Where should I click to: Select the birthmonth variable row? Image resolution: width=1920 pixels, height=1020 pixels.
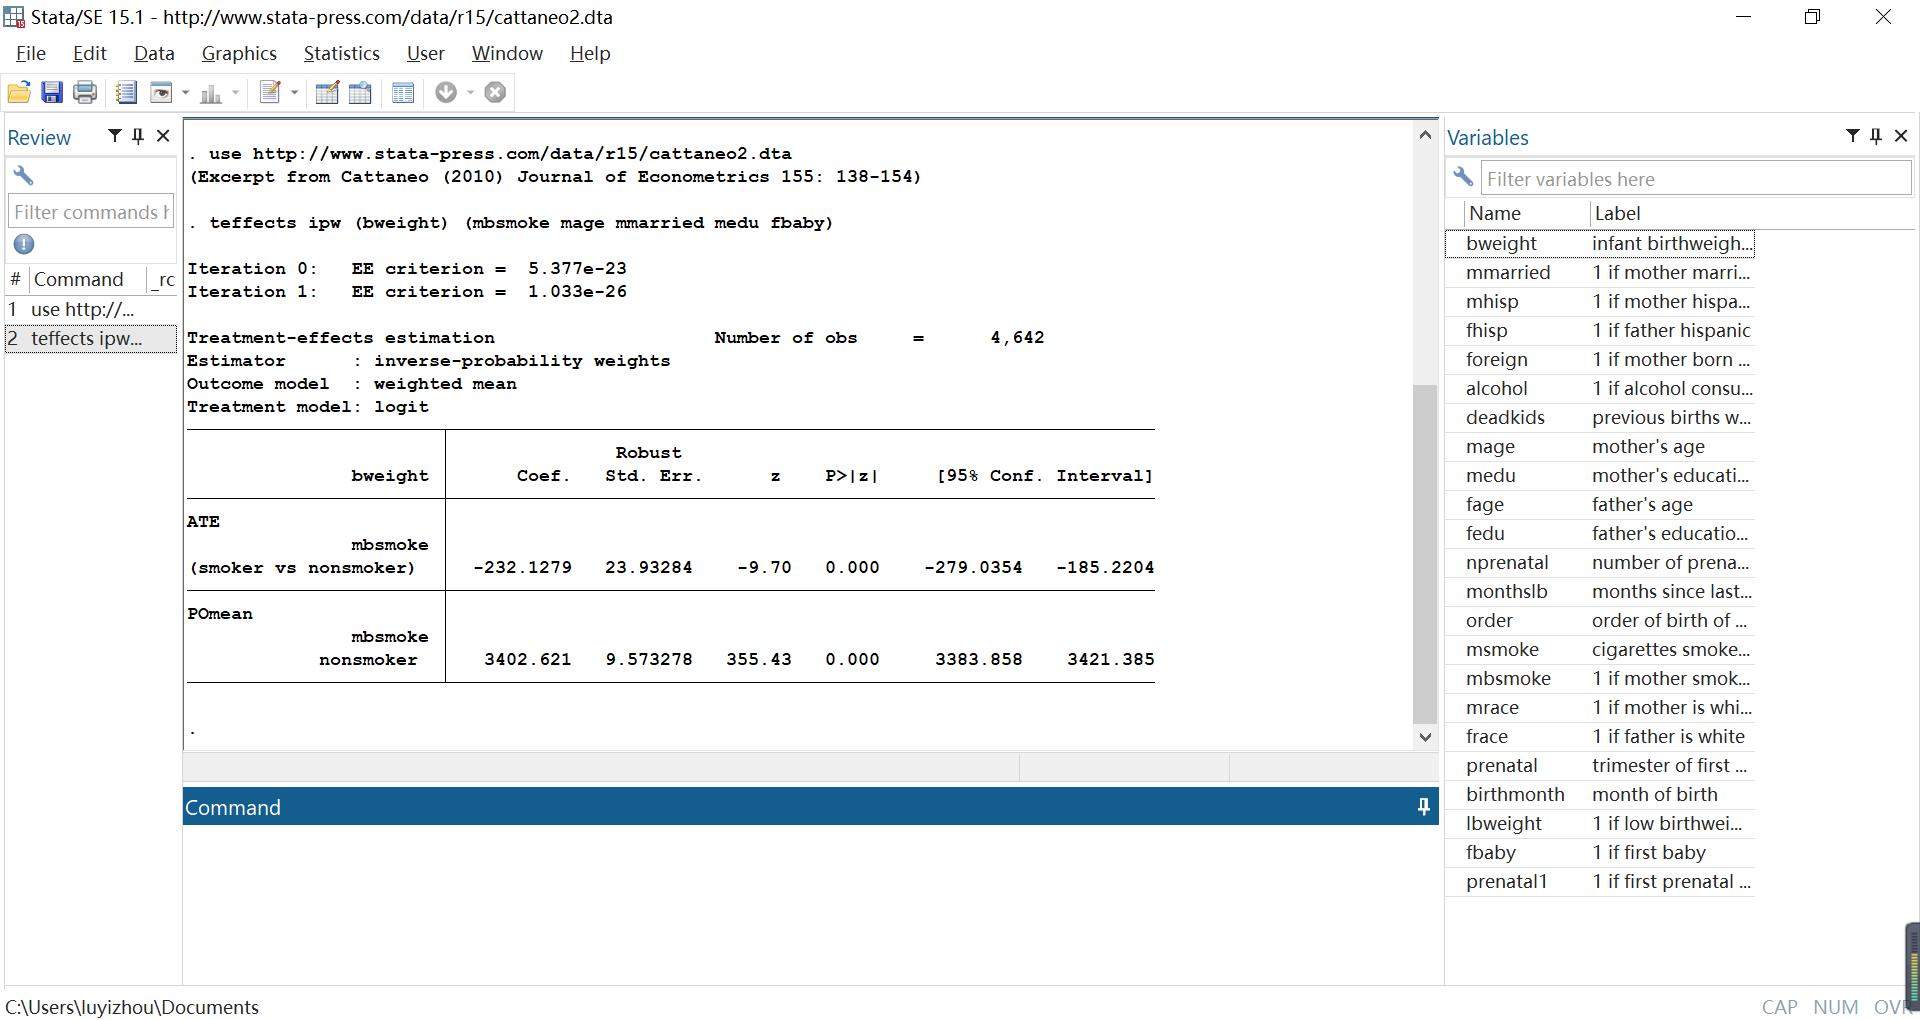[x=1600, y=795]
